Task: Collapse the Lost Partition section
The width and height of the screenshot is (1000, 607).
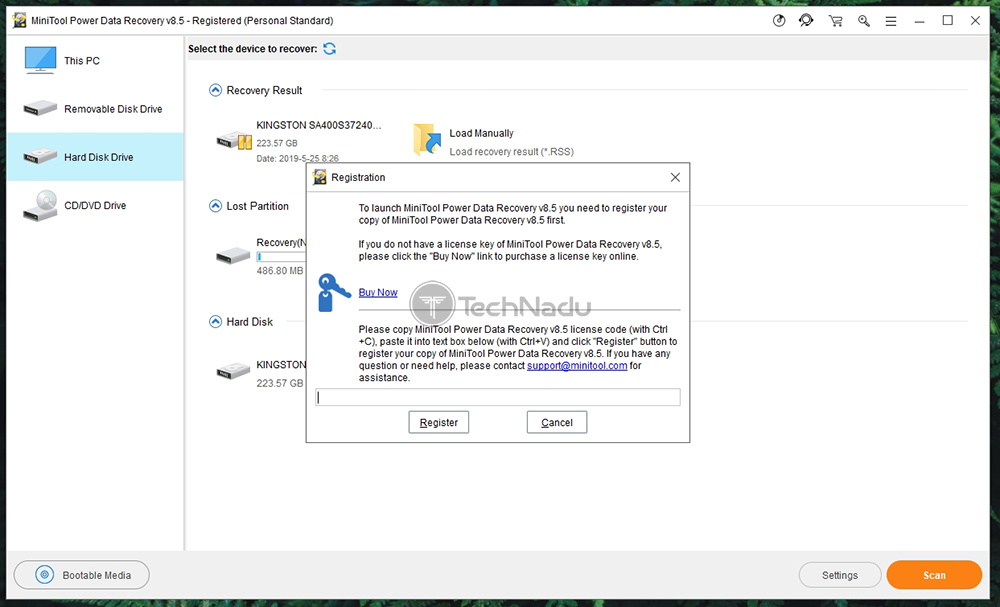Action: 214,206
